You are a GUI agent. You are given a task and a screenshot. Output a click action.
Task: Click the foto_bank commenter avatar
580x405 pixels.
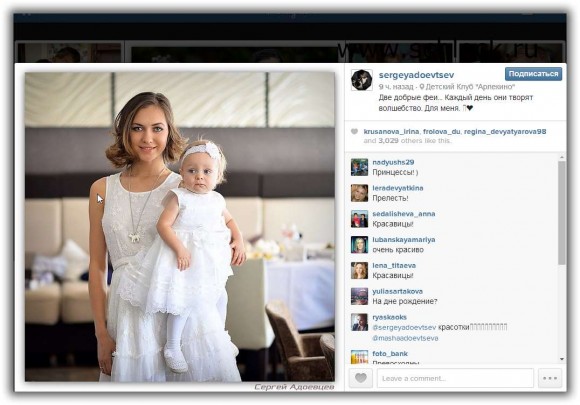pyautogui.click(x=359, y=357)
